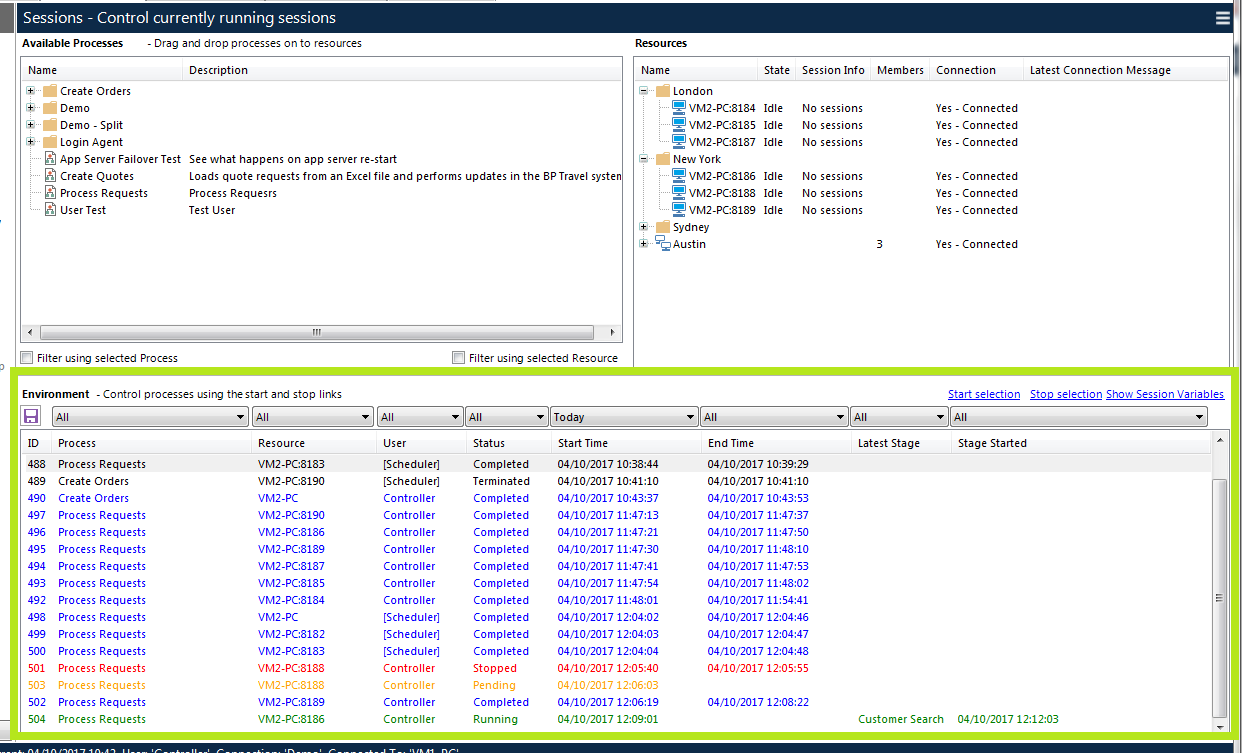Open the Stage Started filter dropdown
Image resolution: width=1242 pixels, height=753 pixels.
(x=1079, y=417)
